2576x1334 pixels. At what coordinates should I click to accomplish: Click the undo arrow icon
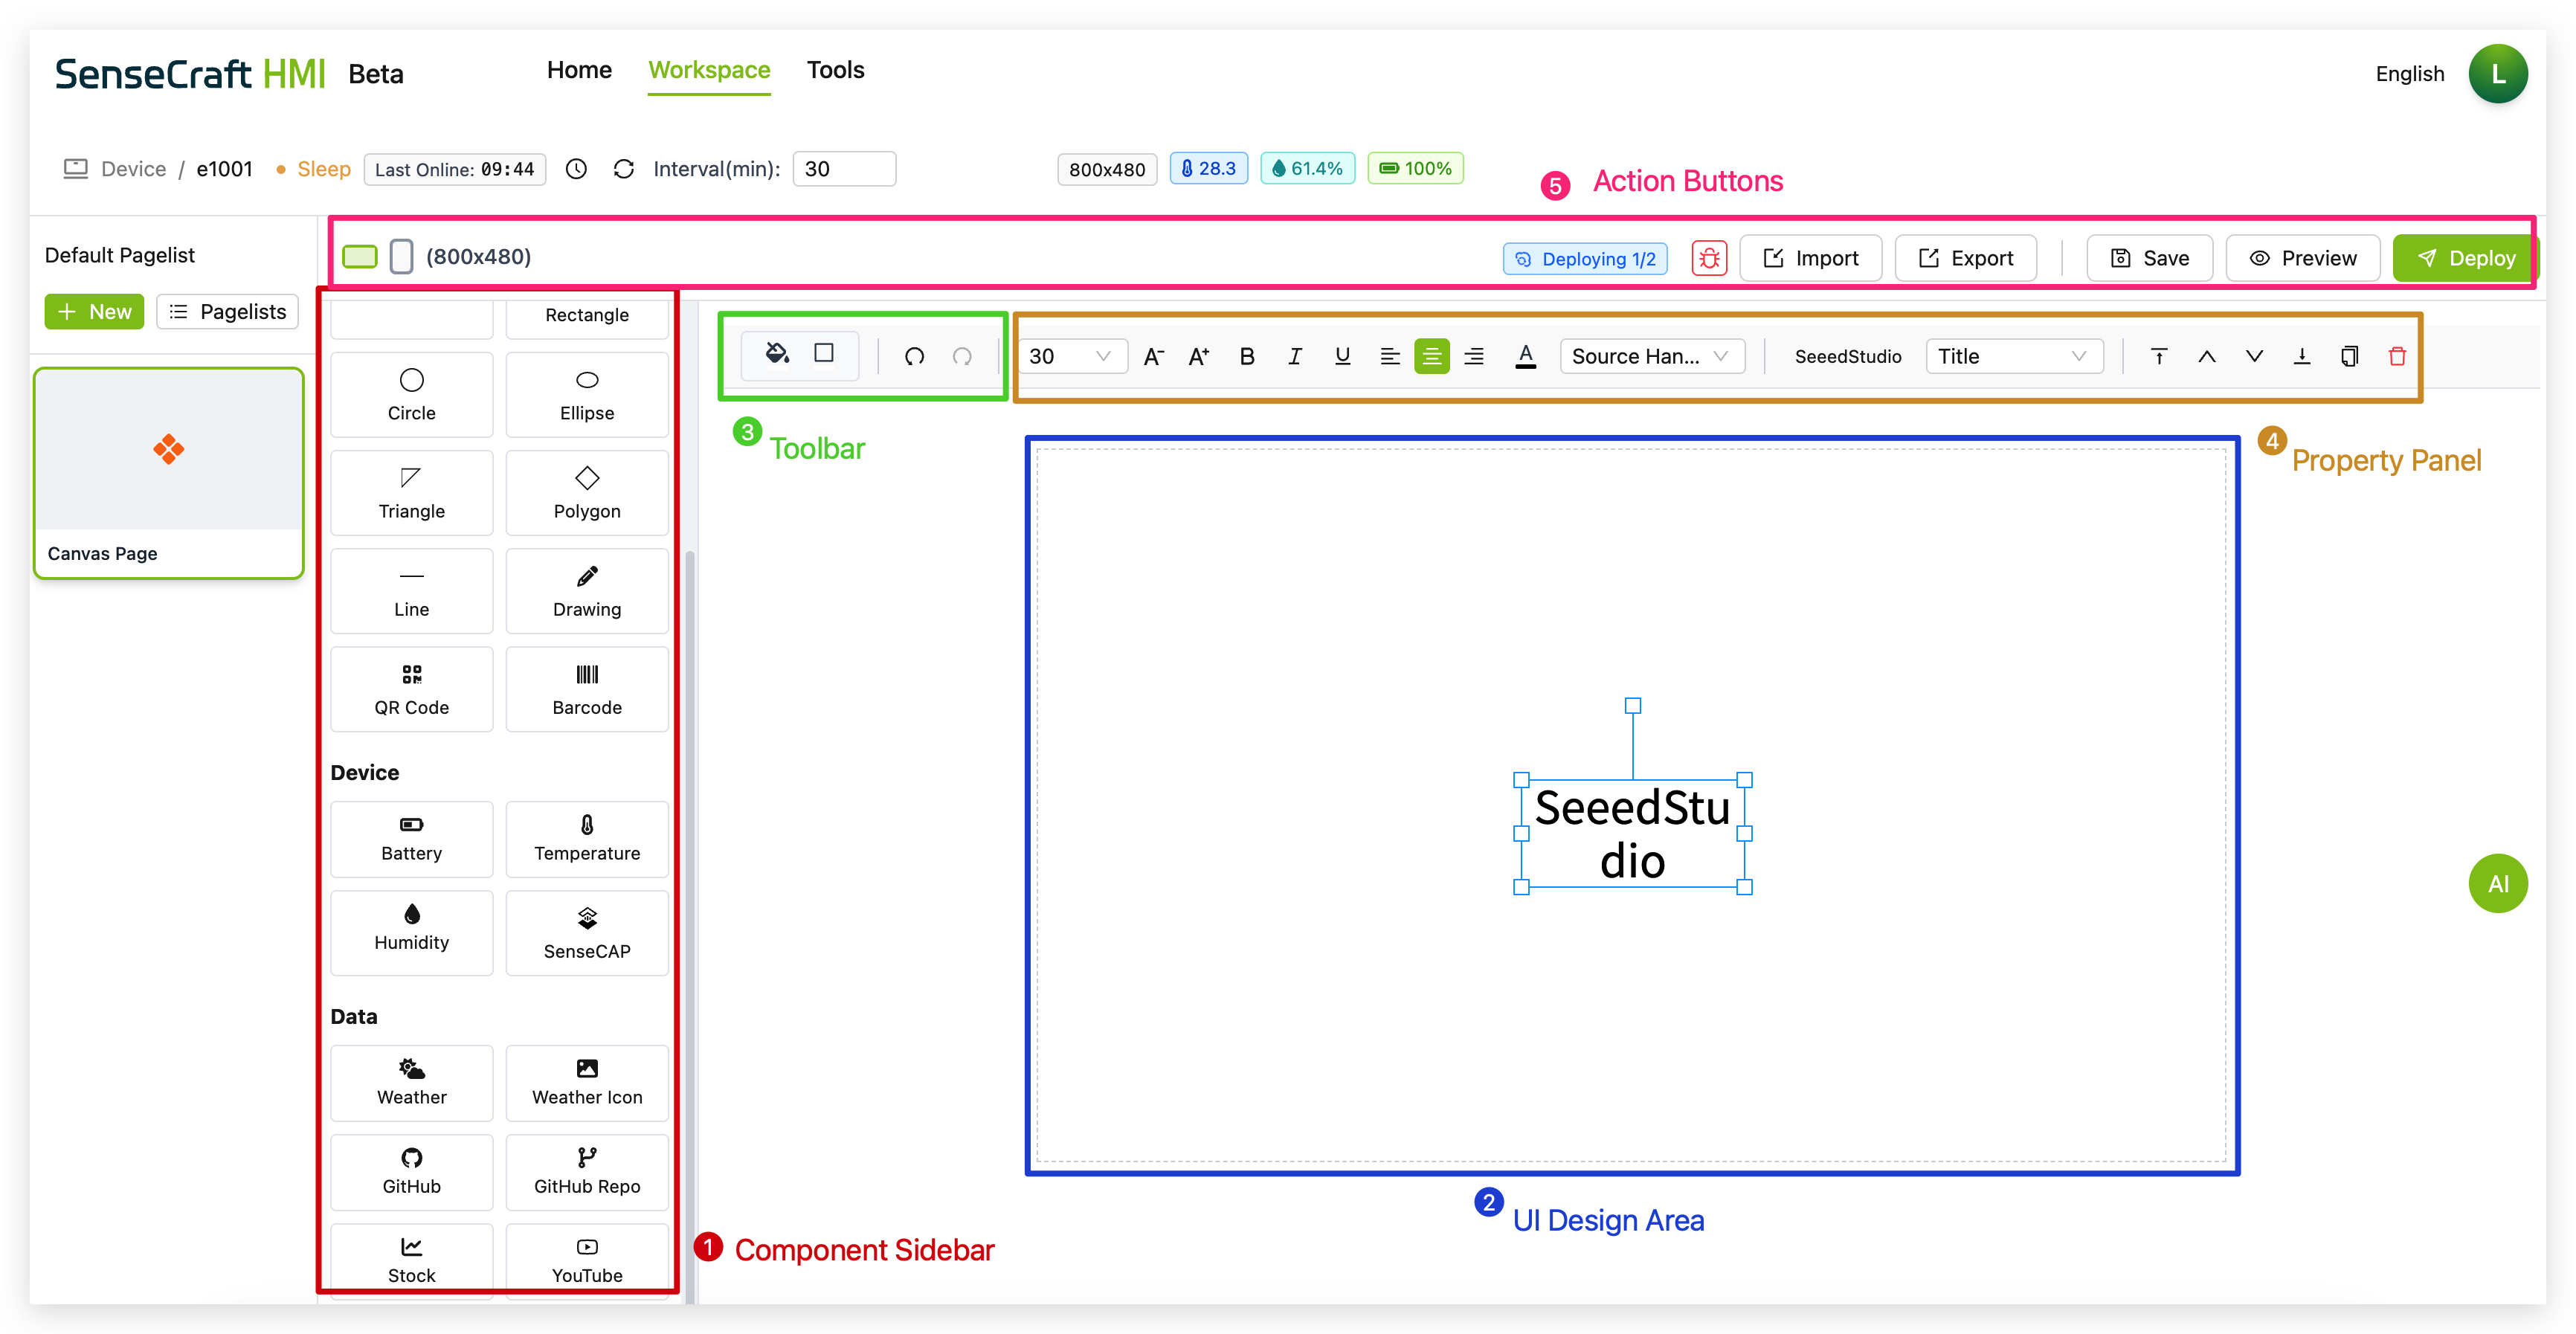pos(914,356)
